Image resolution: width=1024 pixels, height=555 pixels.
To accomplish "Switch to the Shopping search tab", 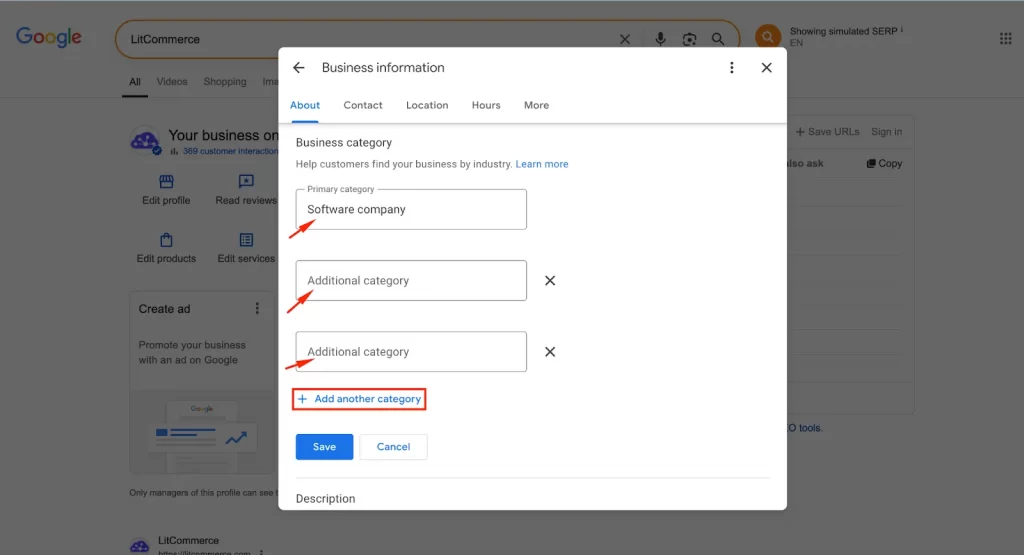I will (225, 82).
